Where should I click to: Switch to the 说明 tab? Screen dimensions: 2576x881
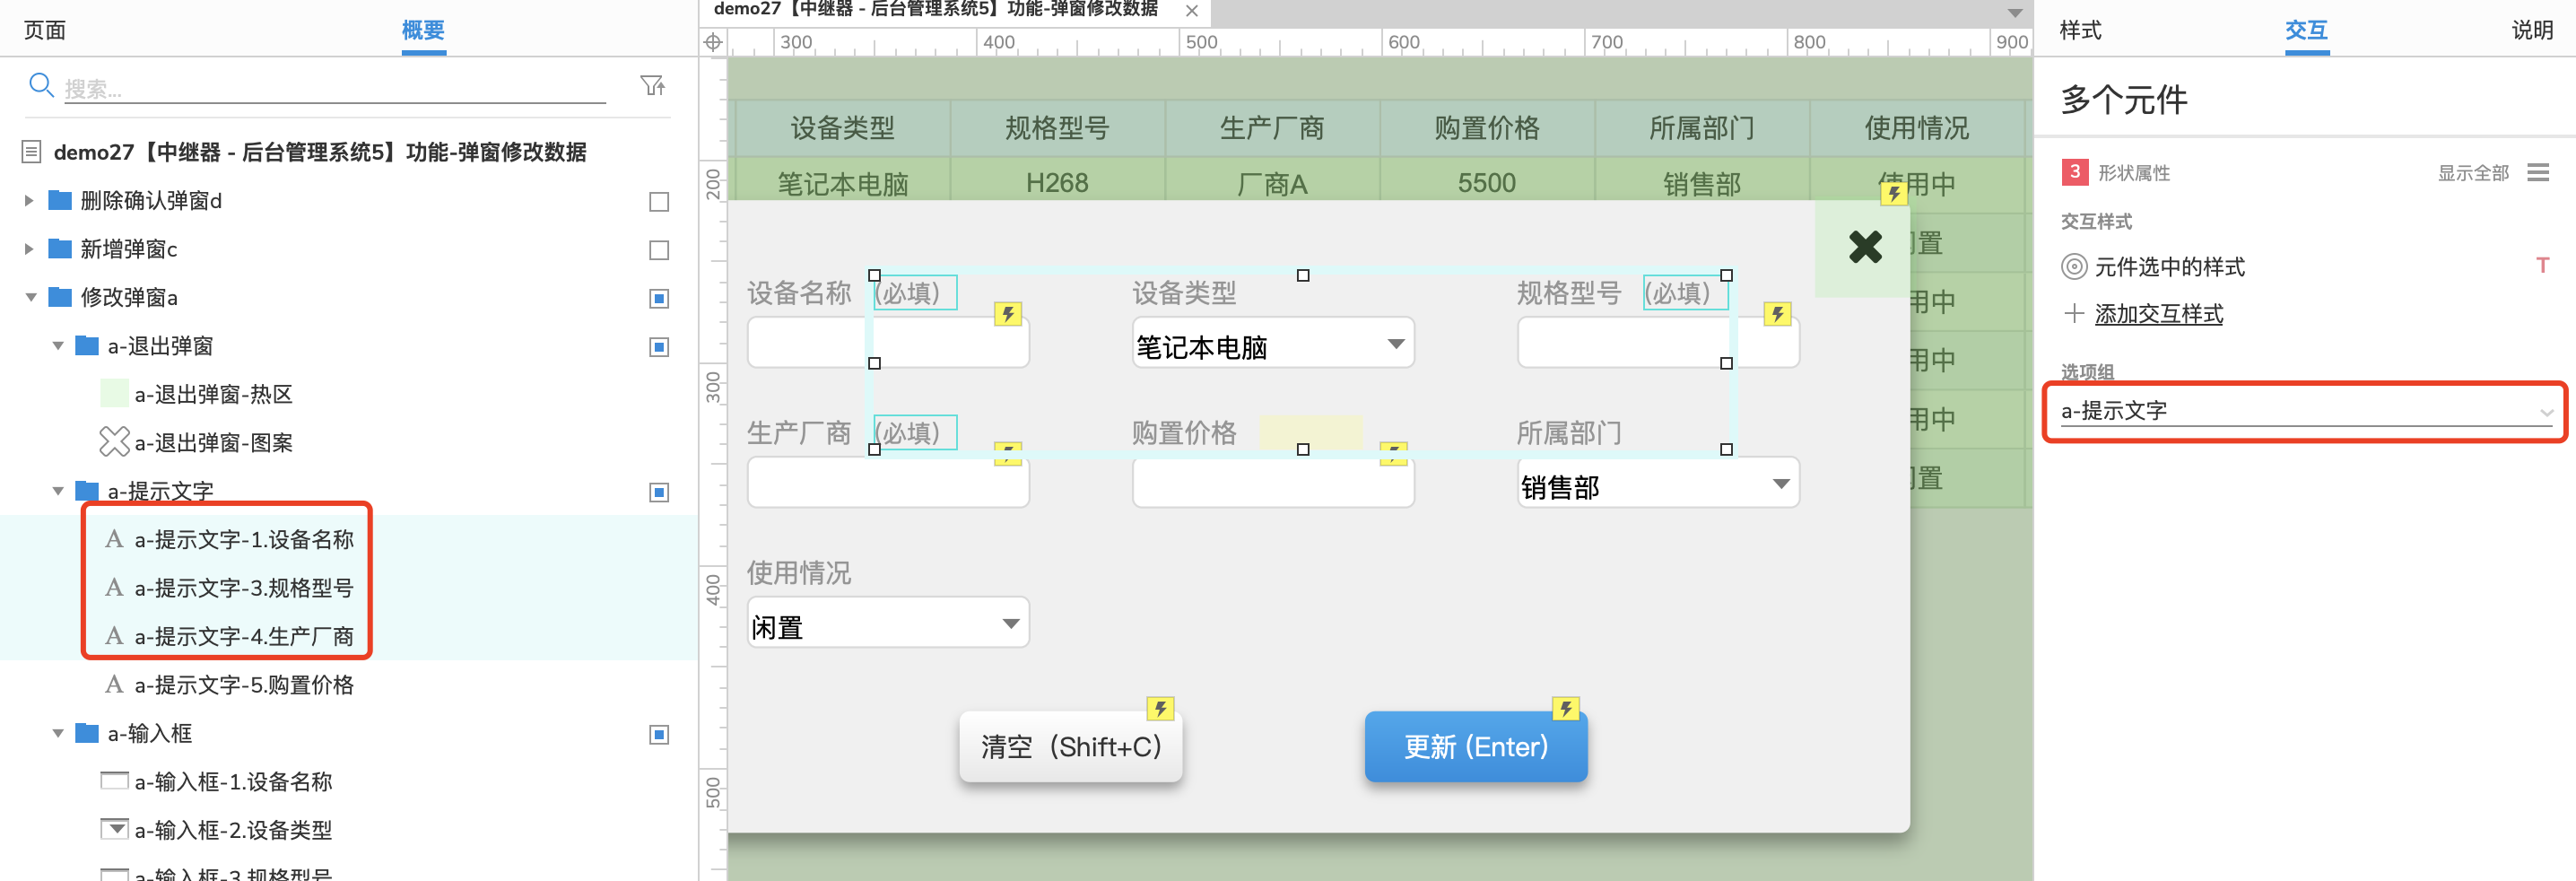click(2532, 30)
